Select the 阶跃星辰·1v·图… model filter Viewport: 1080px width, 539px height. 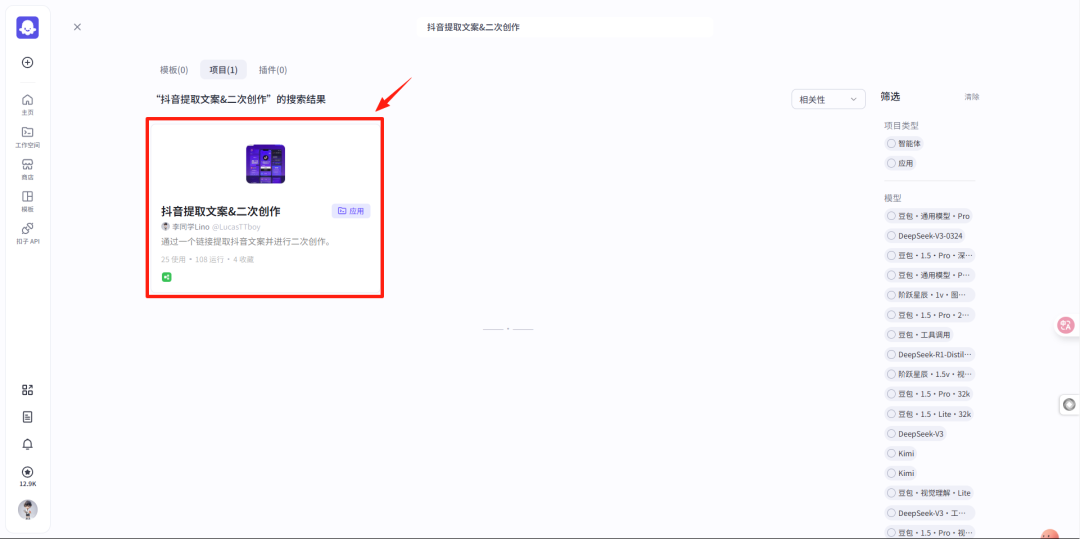coord(929,295)
